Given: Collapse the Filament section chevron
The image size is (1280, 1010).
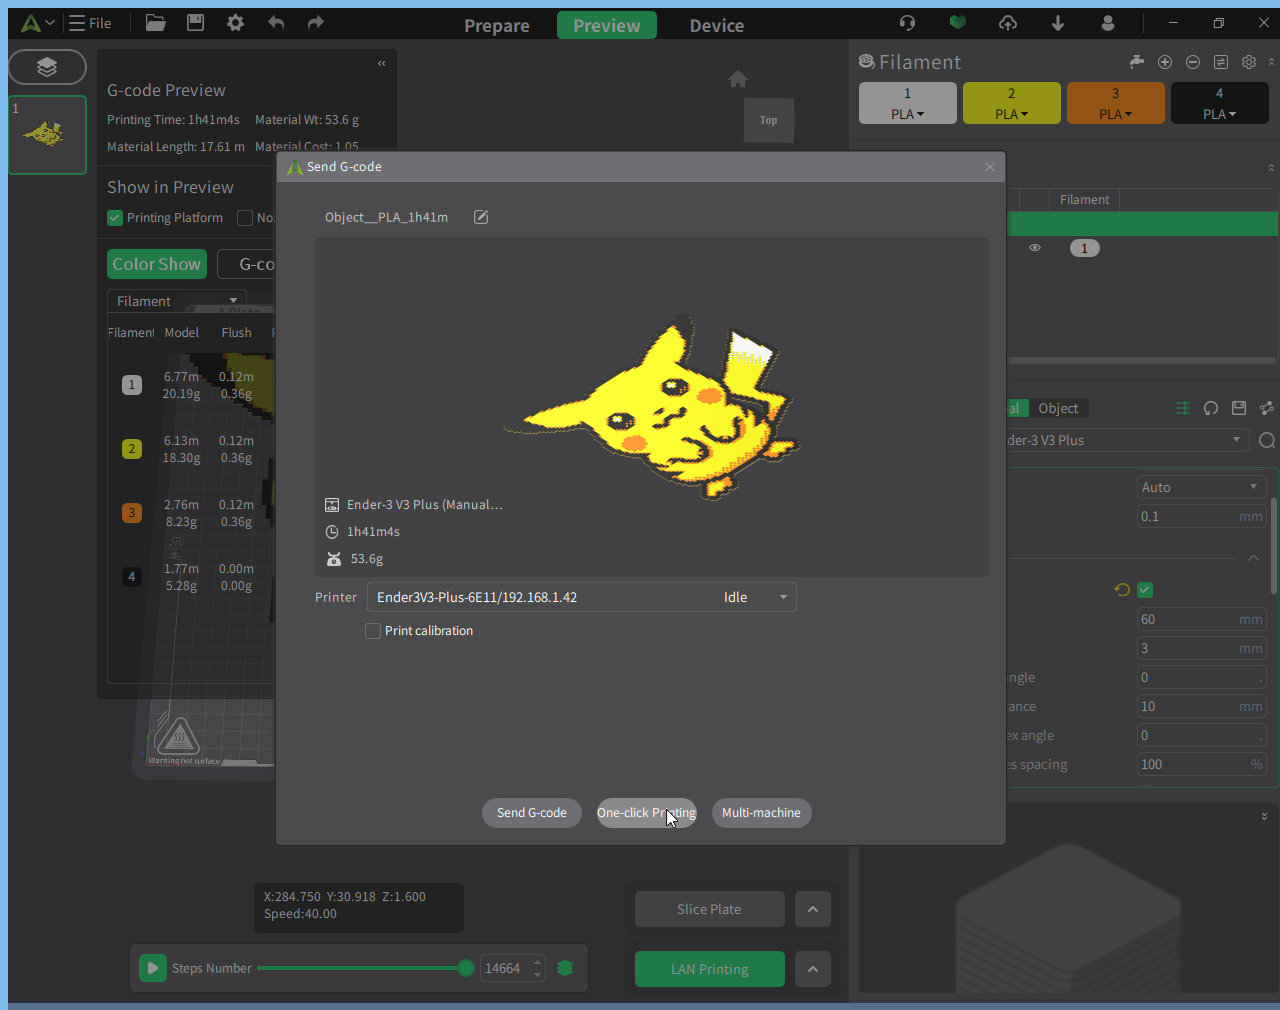Looking at the screenshot, I should pos(1271,62).
